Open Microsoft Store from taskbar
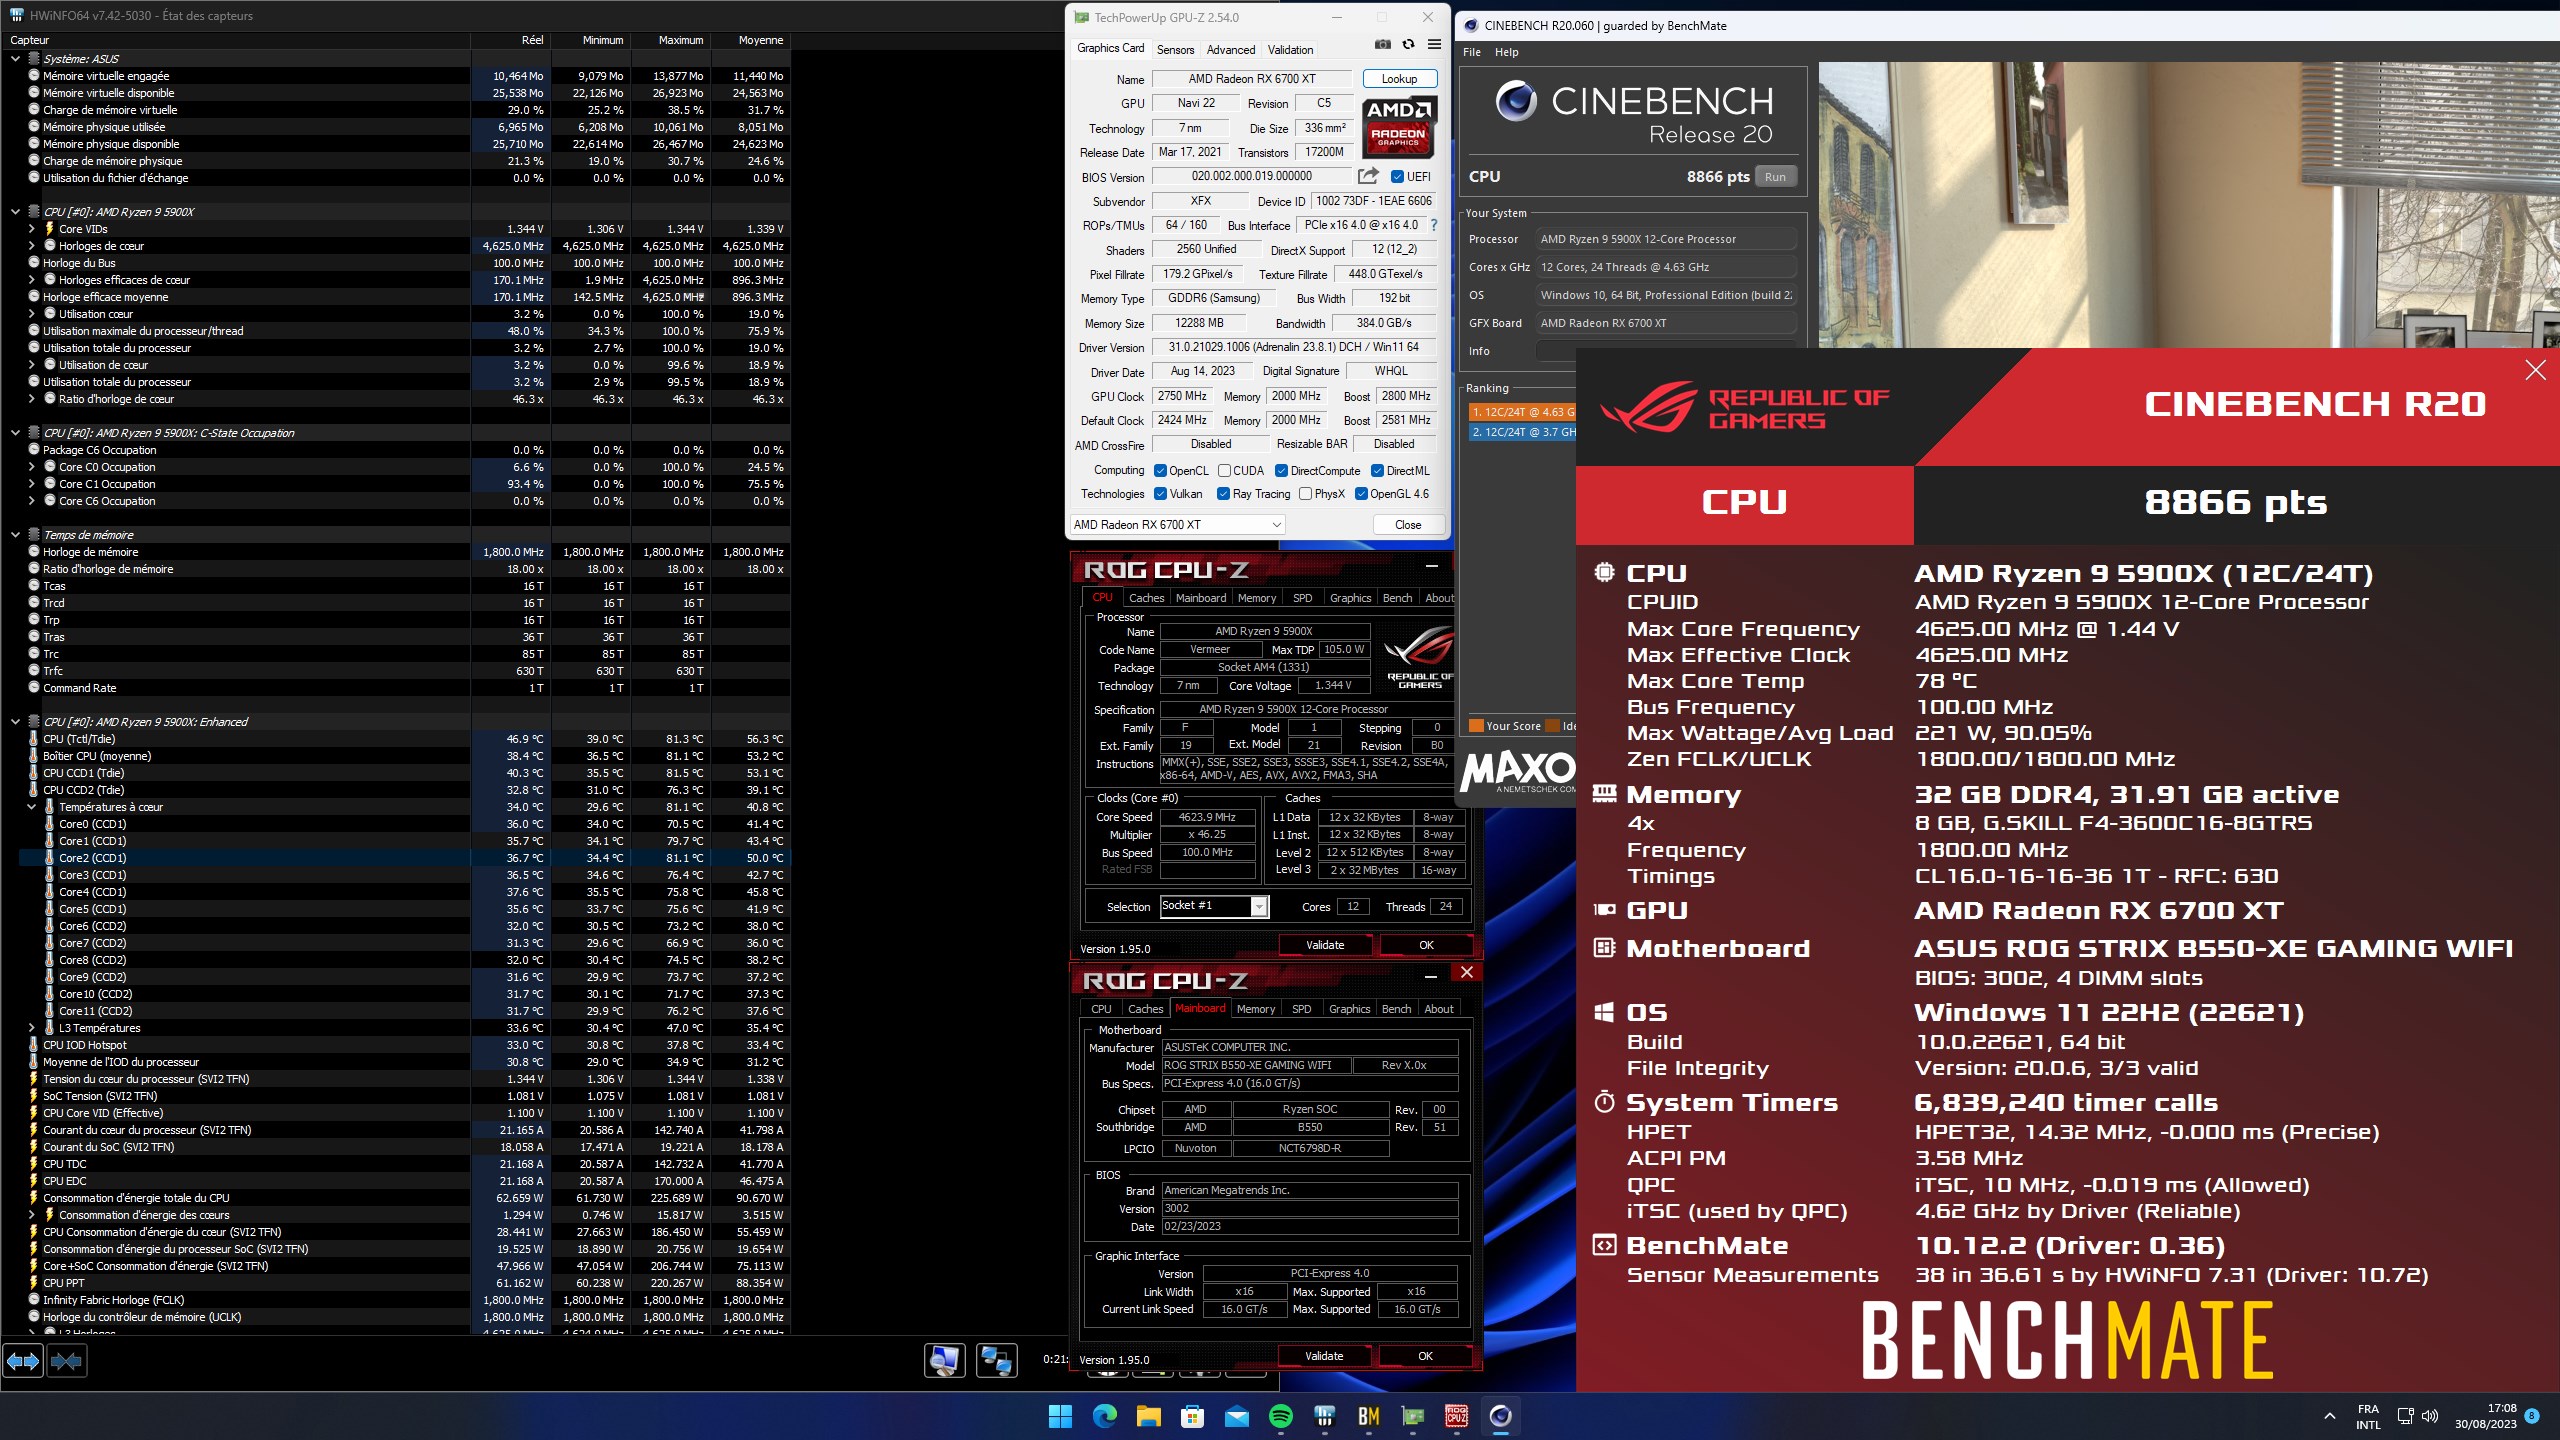 pos(1192,1416)
